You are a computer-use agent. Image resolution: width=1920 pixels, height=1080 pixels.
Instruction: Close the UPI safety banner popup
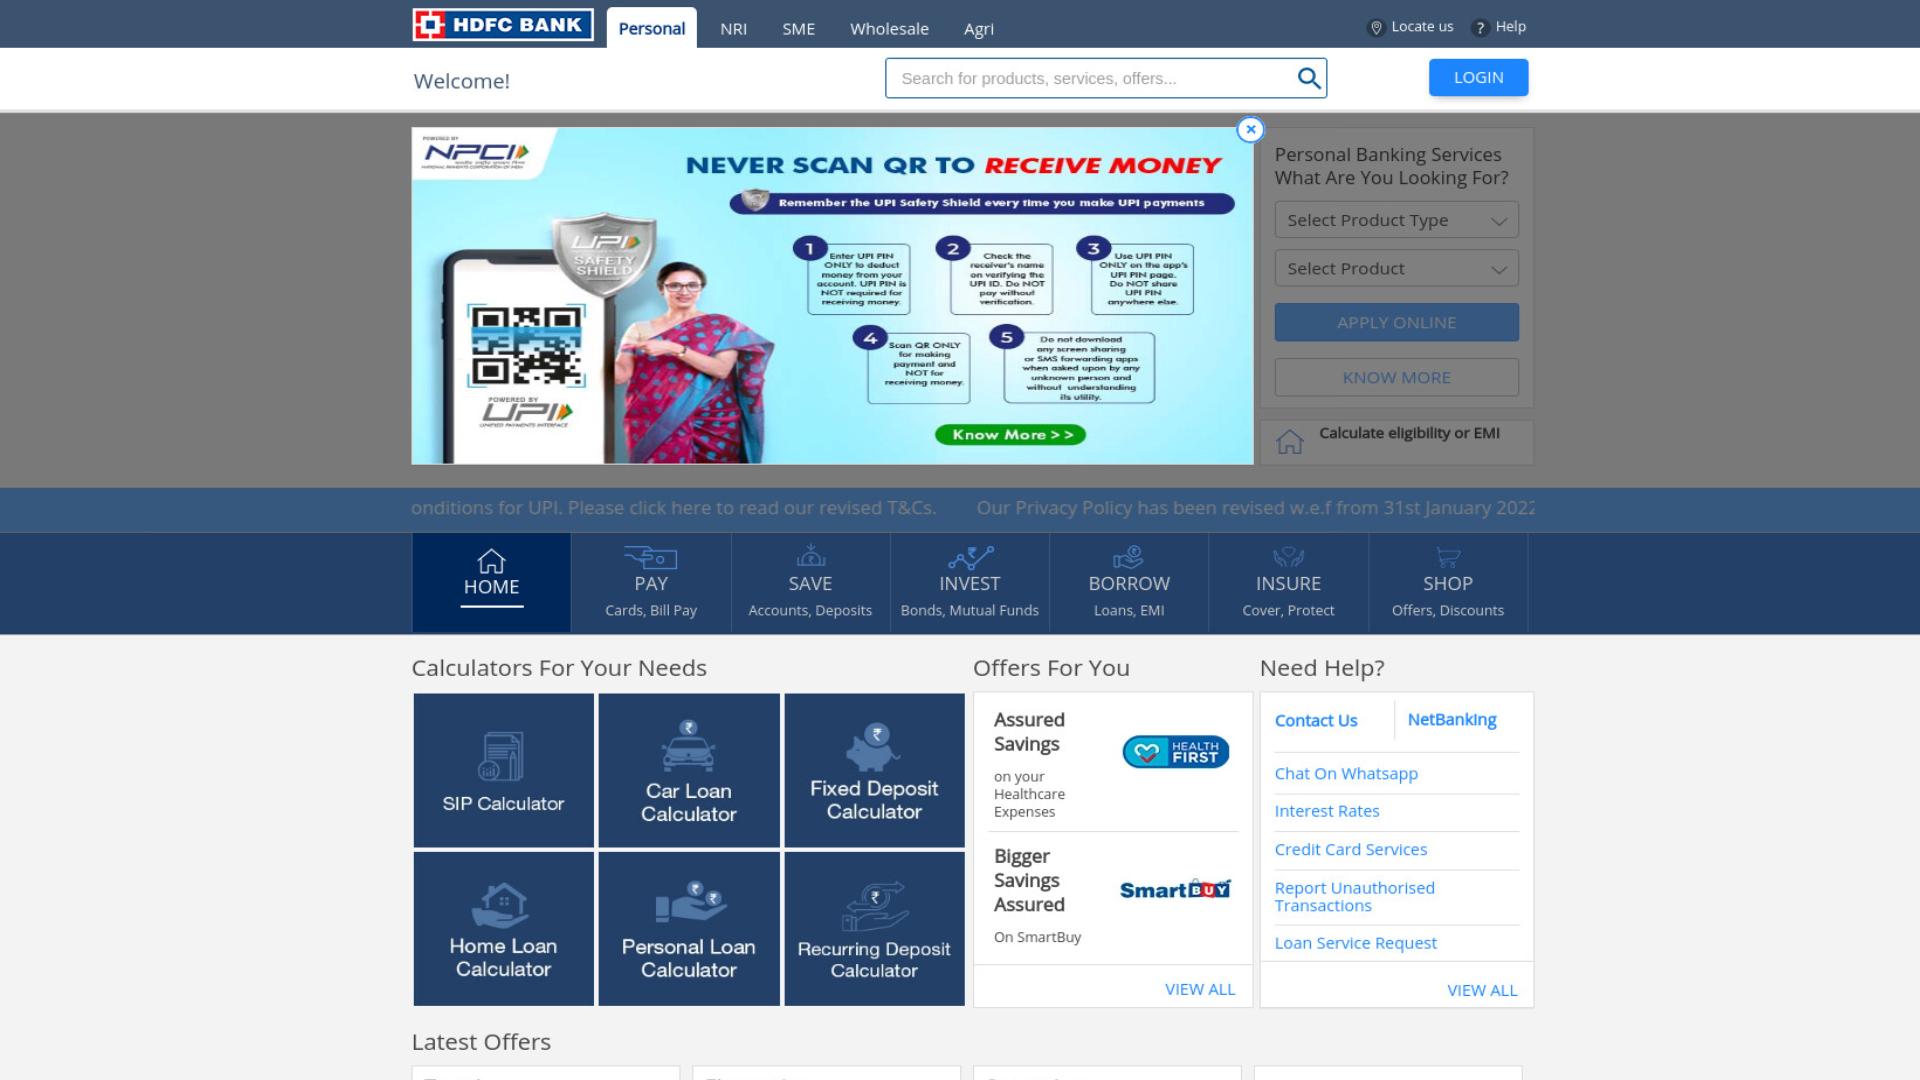[1250, 129]
